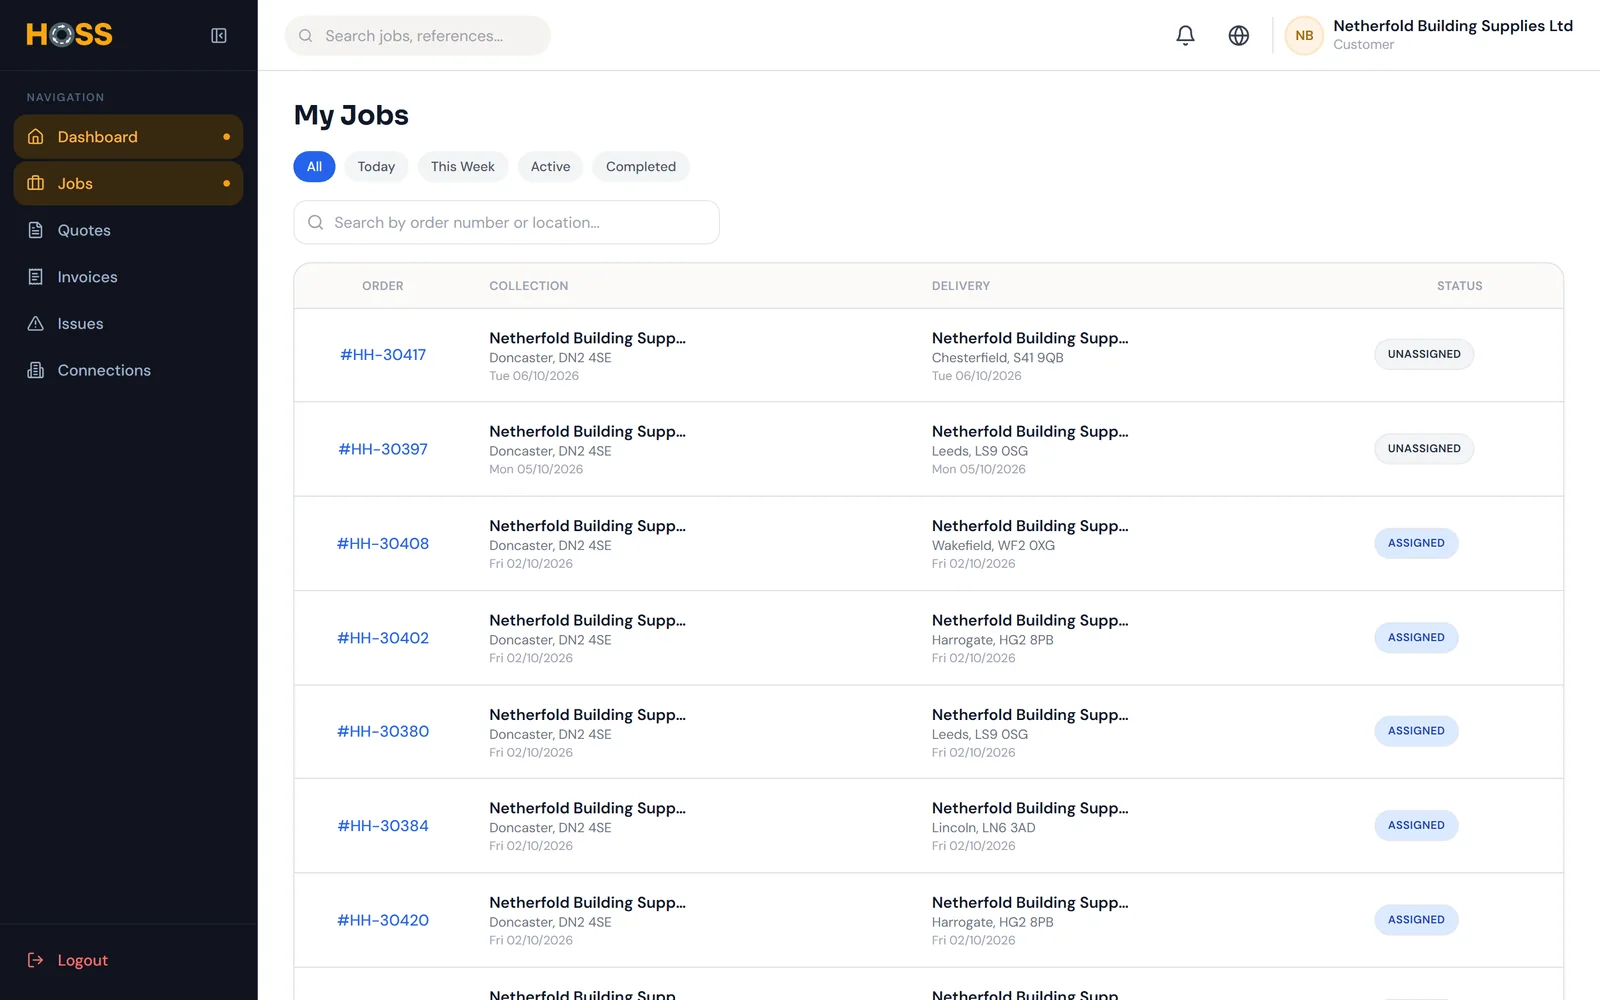
Task: Select the Today filter tab
Action: (x=376, y=167)
